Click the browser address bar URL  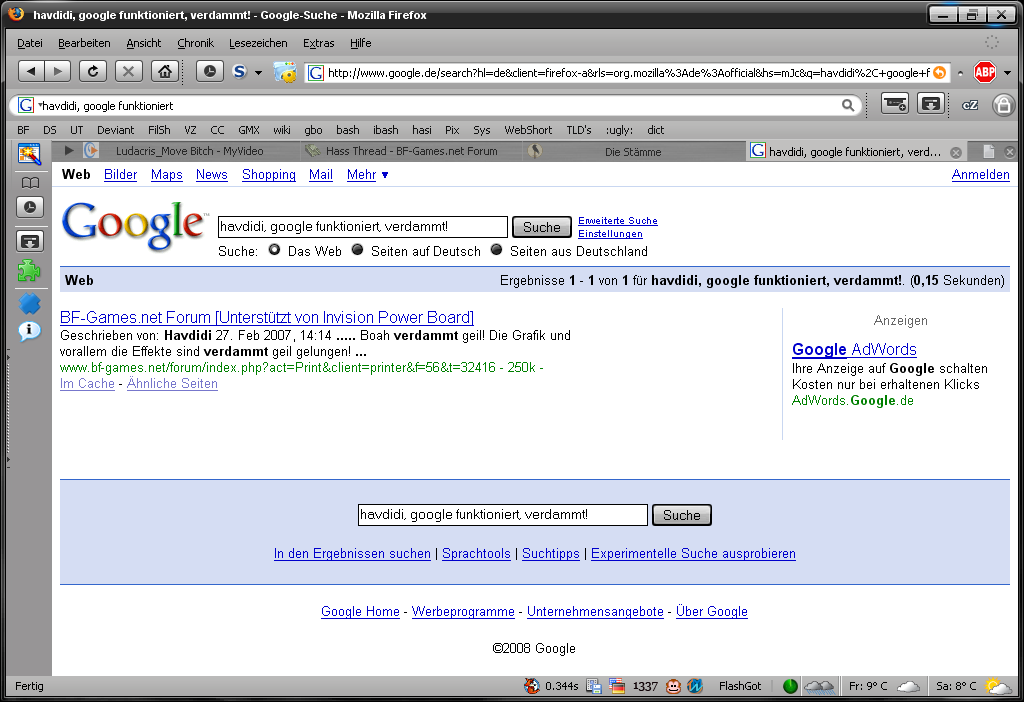627,72
